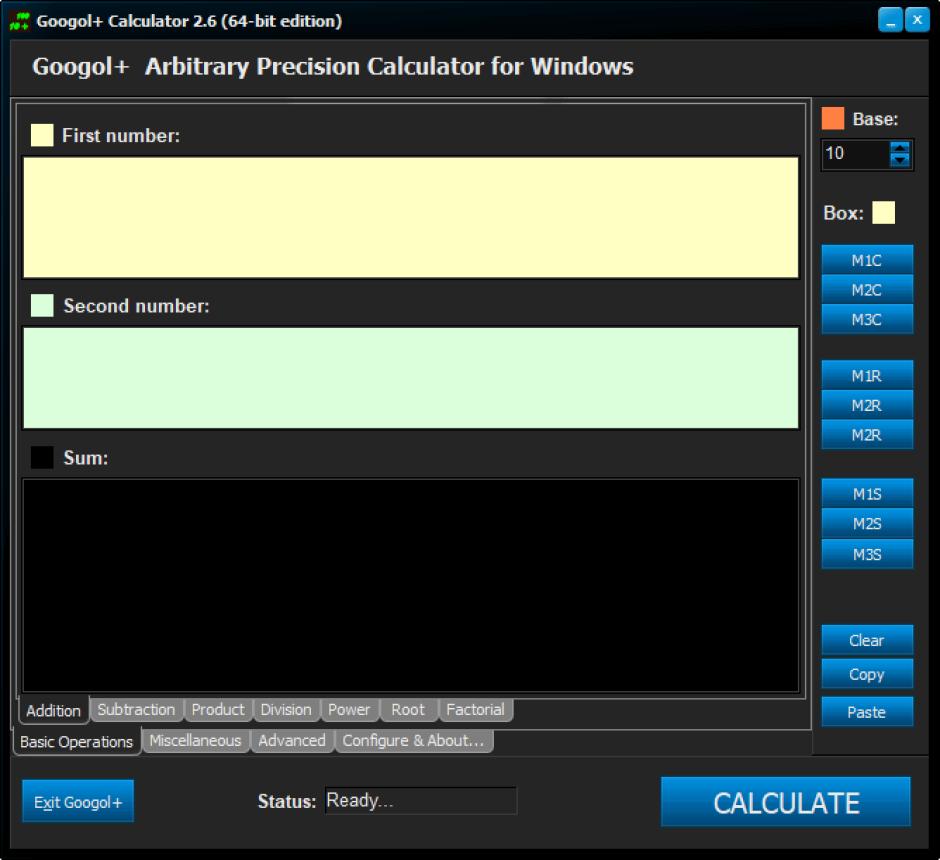Switch to the Factorial tab
Image resolution: width=940 pixels, height=860 pixels.
475,710
